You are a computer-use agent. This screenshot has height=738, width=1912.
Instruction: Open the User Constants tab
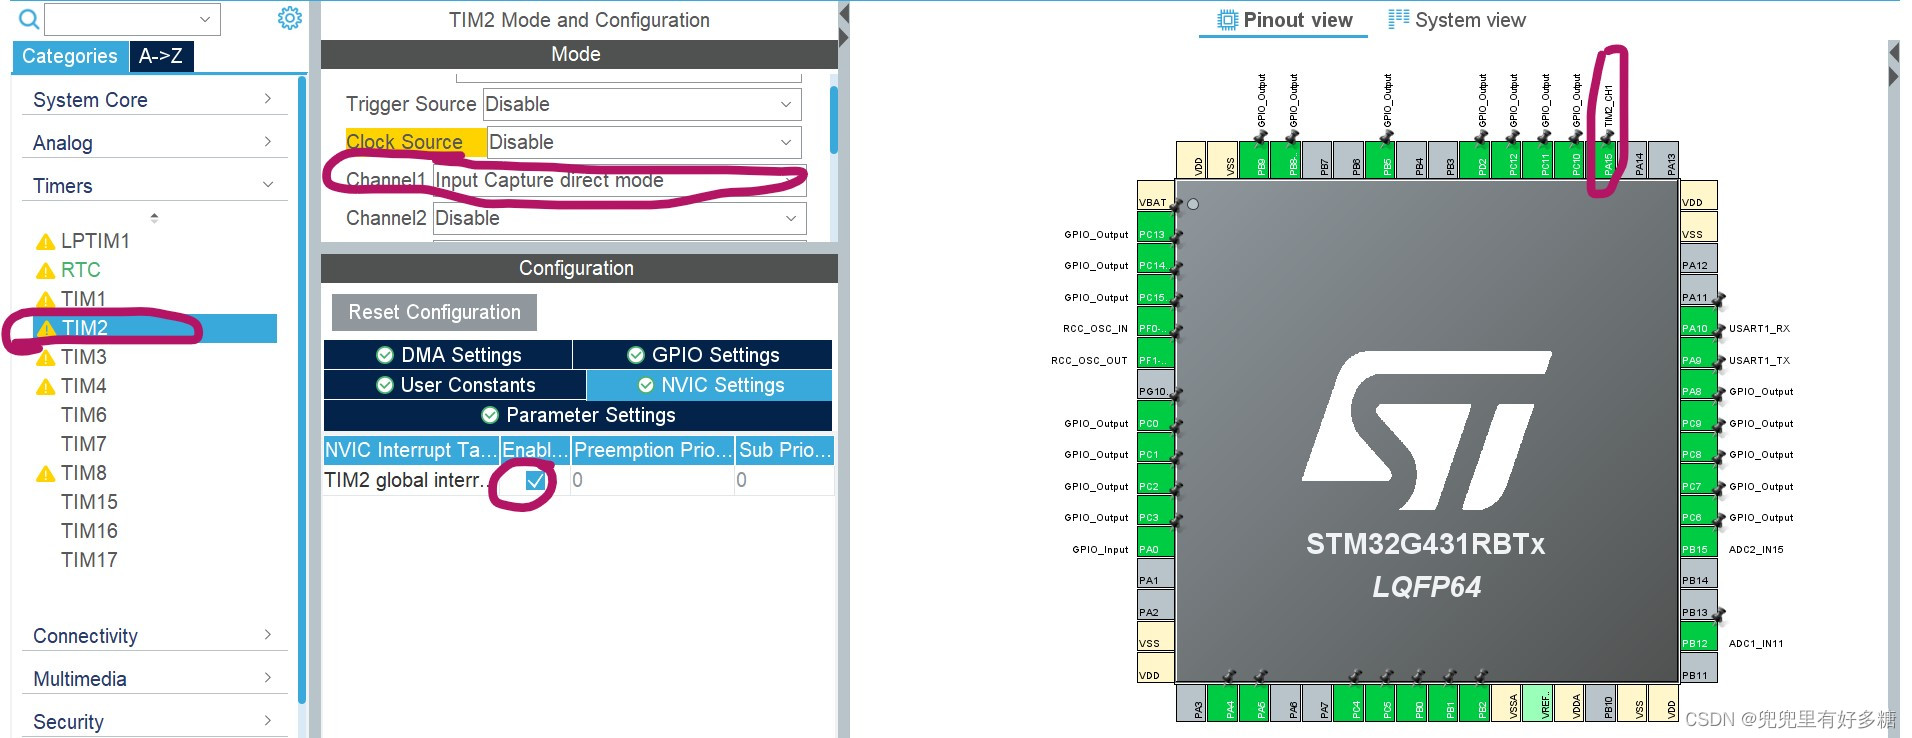[455, 385]
